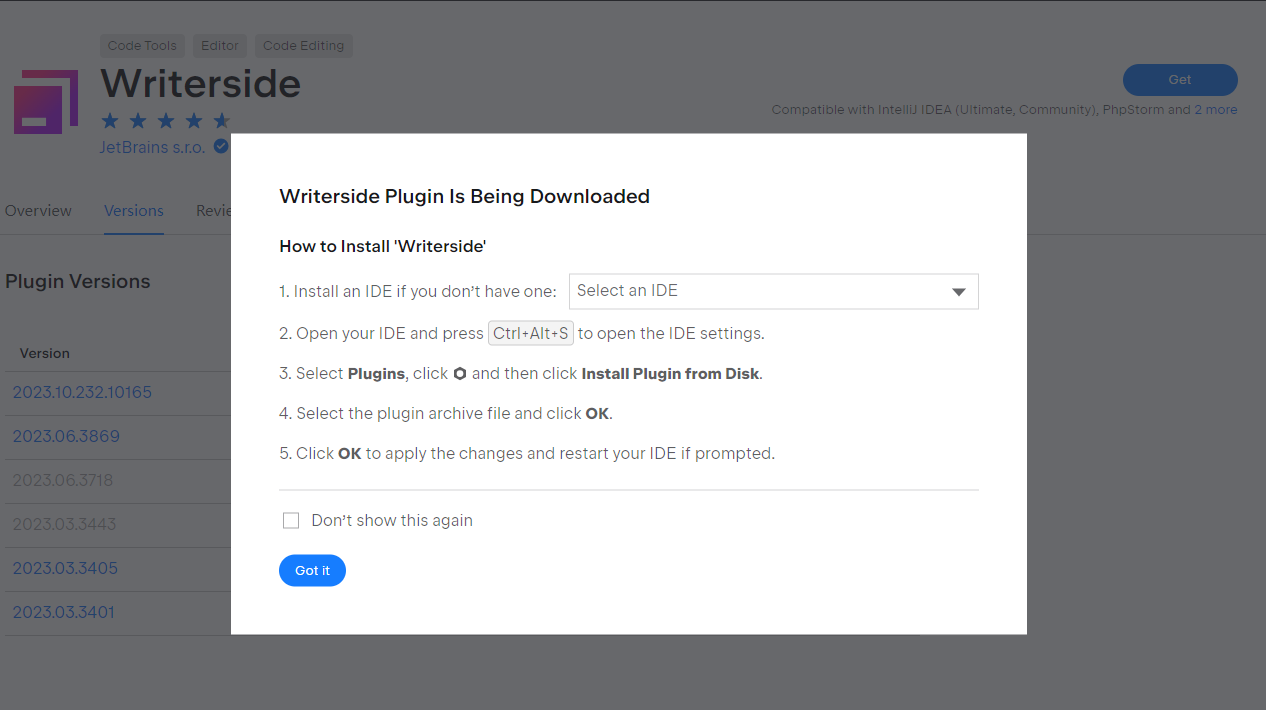Screen dimensions: 1266x710
Task: Click the verified badge beside JetBrains s.r.o.
Action: click(222, 146)
